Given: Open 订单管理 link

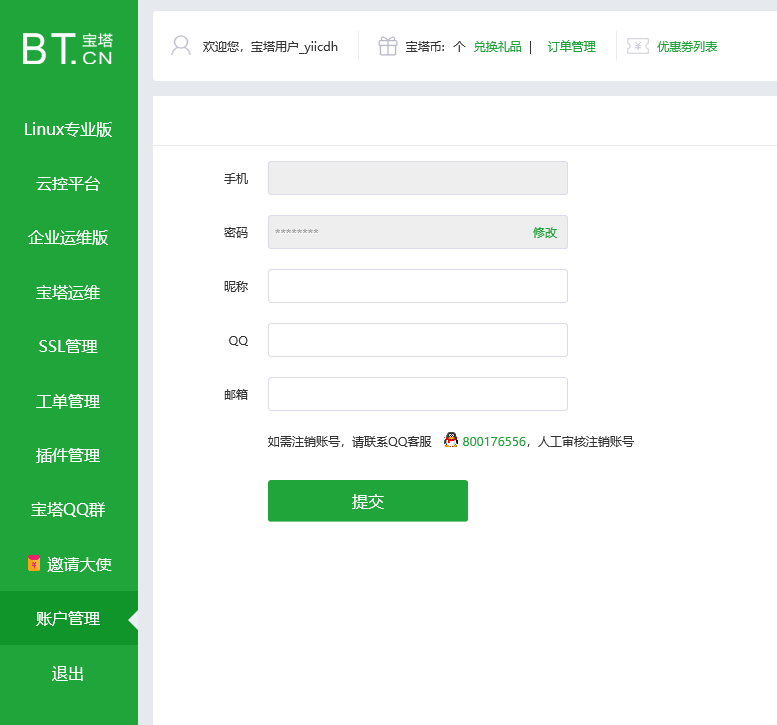Looking at the screenshot, I should click(571, 47).
